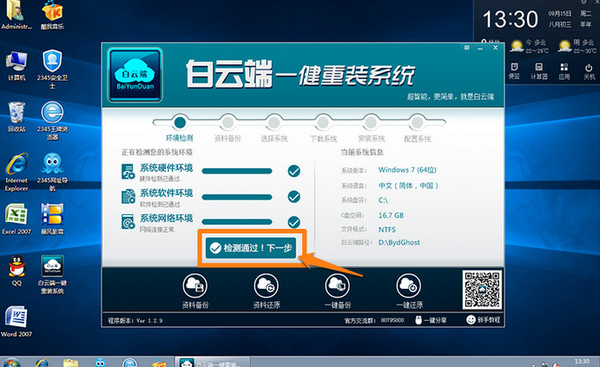Image resolution: width=600 pixels, height=367 pixels.
Task: Open 2345王牌浏览器 desktop icon
Action: [x=52, y=120]
